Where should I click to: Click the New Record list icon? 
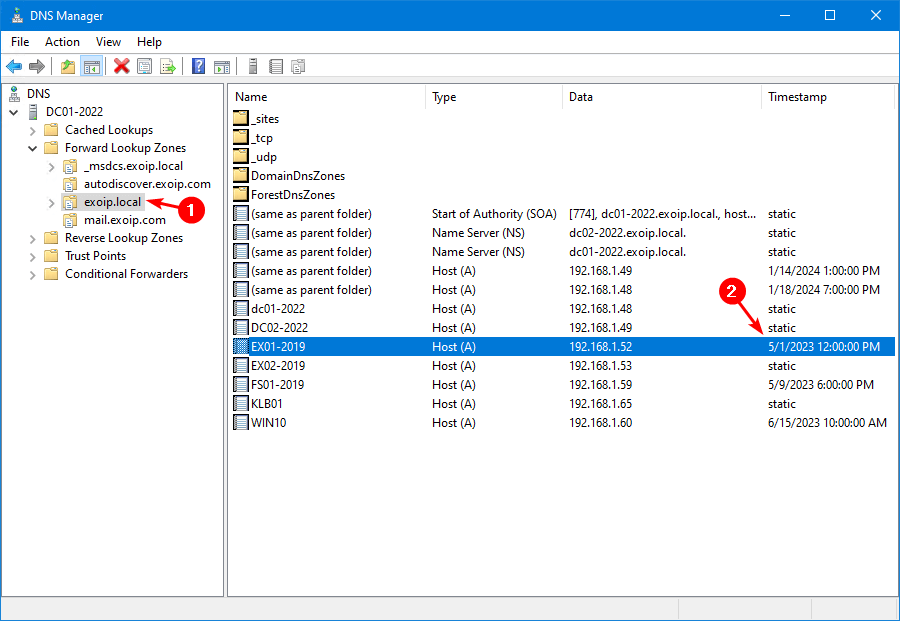275,67
